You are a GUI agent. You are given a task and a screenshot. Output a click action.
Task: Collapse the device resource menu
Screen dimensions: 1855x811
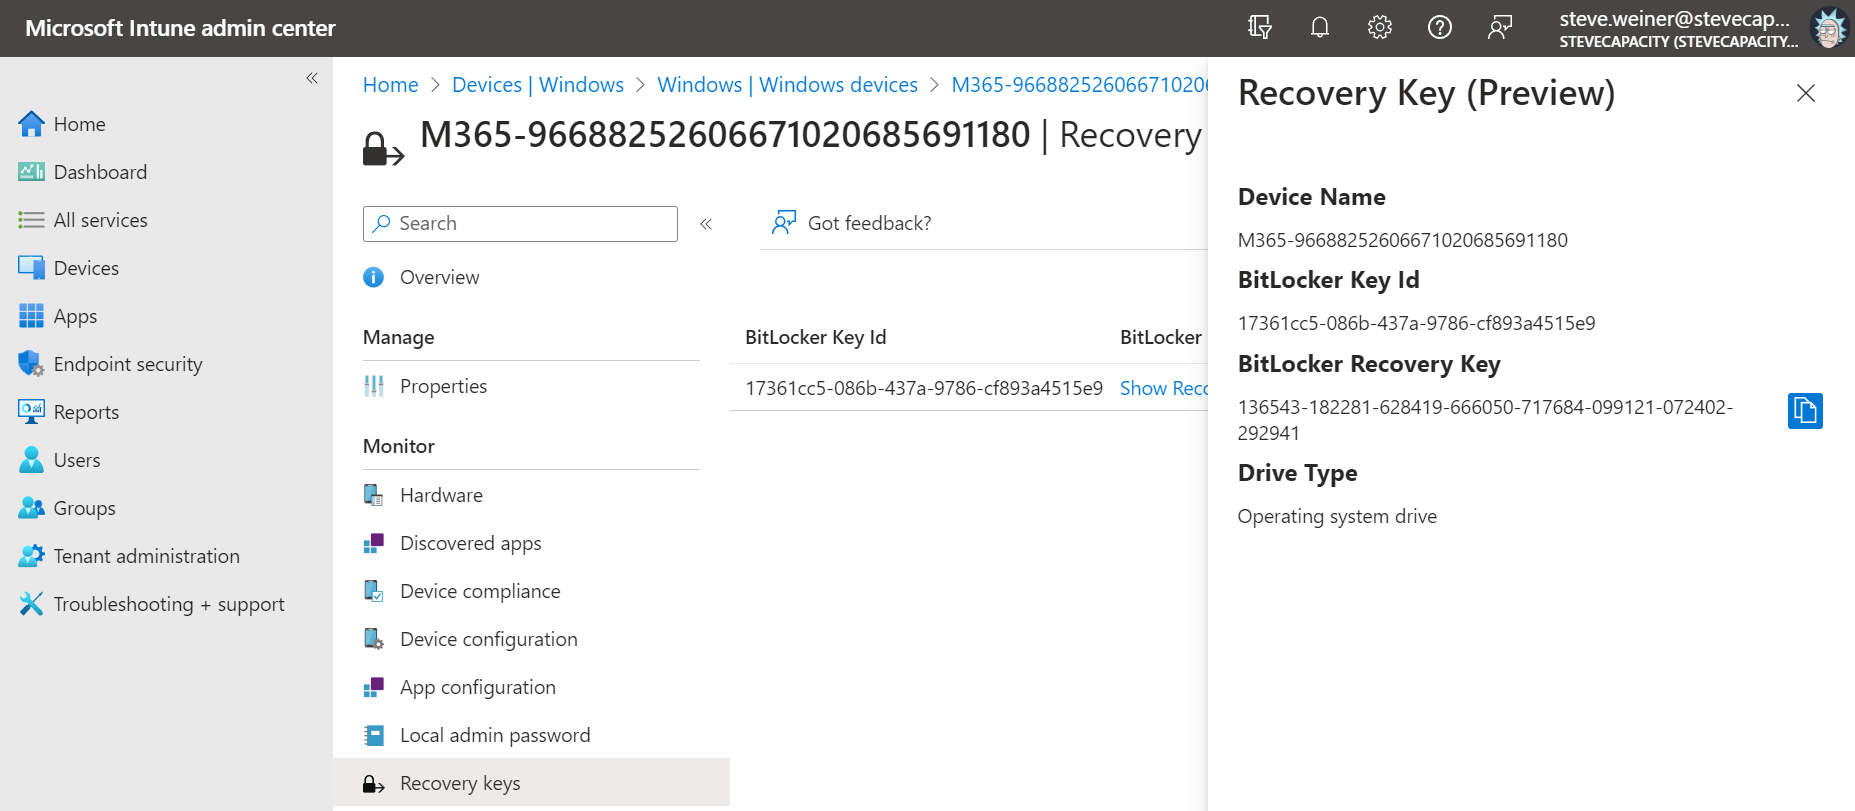[x=706, y=224]
